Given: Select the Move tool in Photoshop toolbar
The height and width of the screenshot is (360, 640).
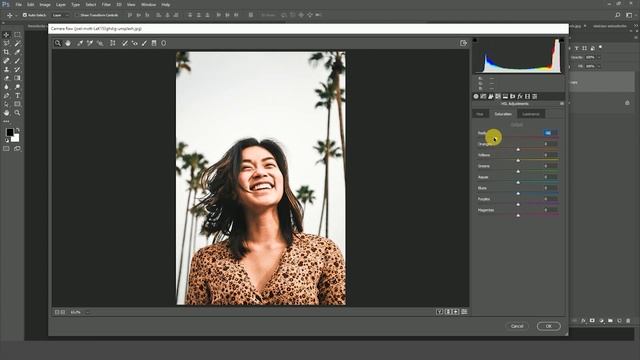Looking at the screenshot, I should tap(7, 35).
